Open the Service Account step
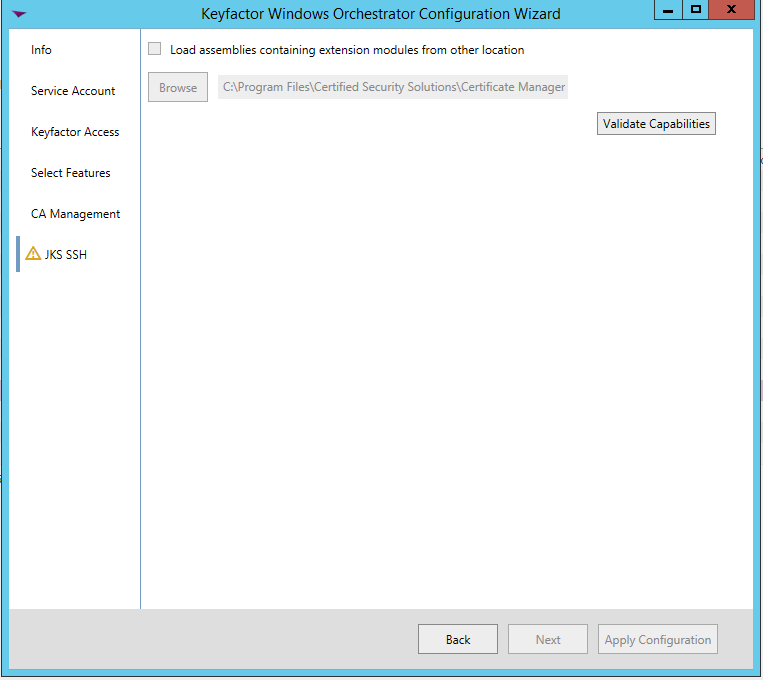Viewport: 763px width, 680px height. [x=73, y=91]
